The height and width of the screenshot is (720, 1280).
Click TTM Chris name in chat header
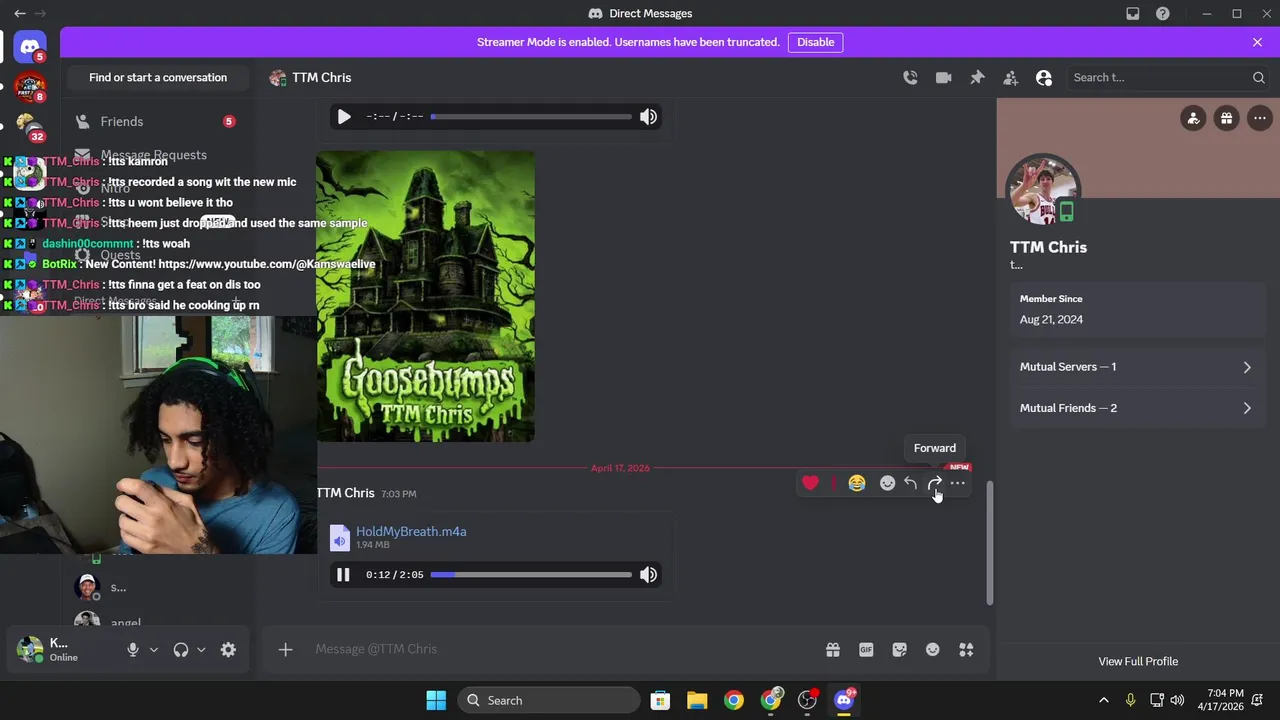(322, 78)
